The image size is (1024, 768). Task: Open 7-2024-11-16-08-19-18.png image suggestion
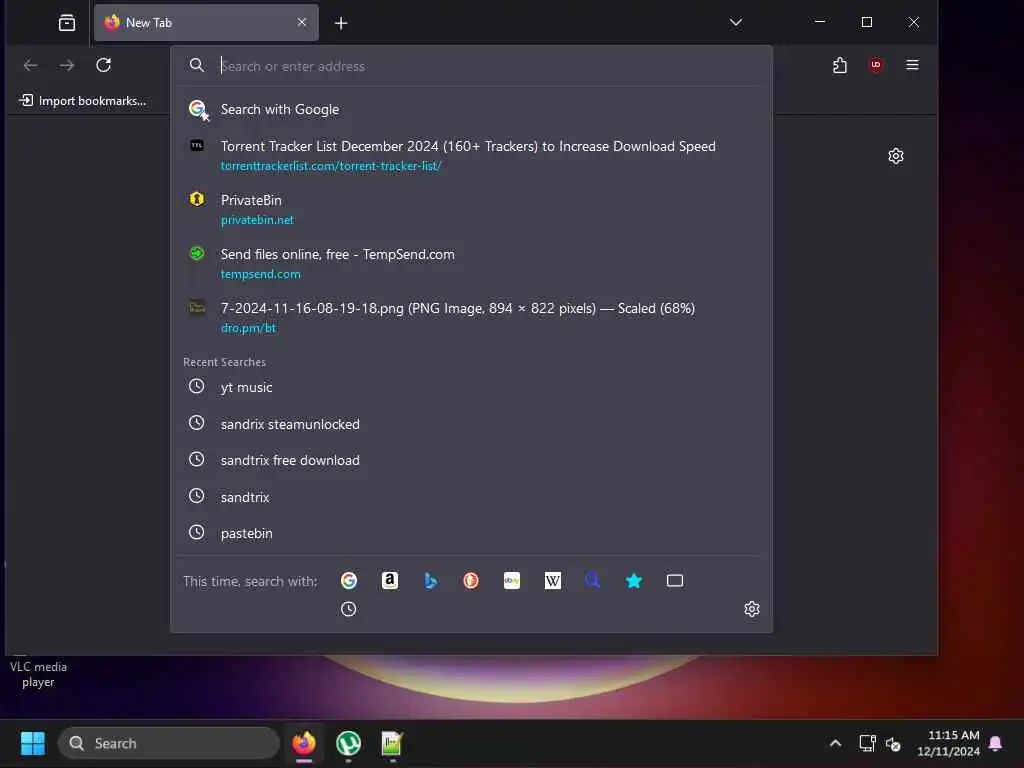[x=472, y=317]
